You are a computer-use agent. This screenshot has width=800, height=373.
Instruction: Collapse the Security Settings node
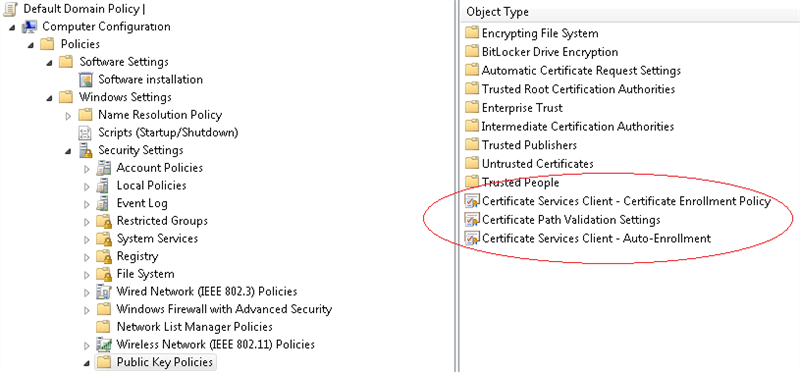click(x=68, y=151)
